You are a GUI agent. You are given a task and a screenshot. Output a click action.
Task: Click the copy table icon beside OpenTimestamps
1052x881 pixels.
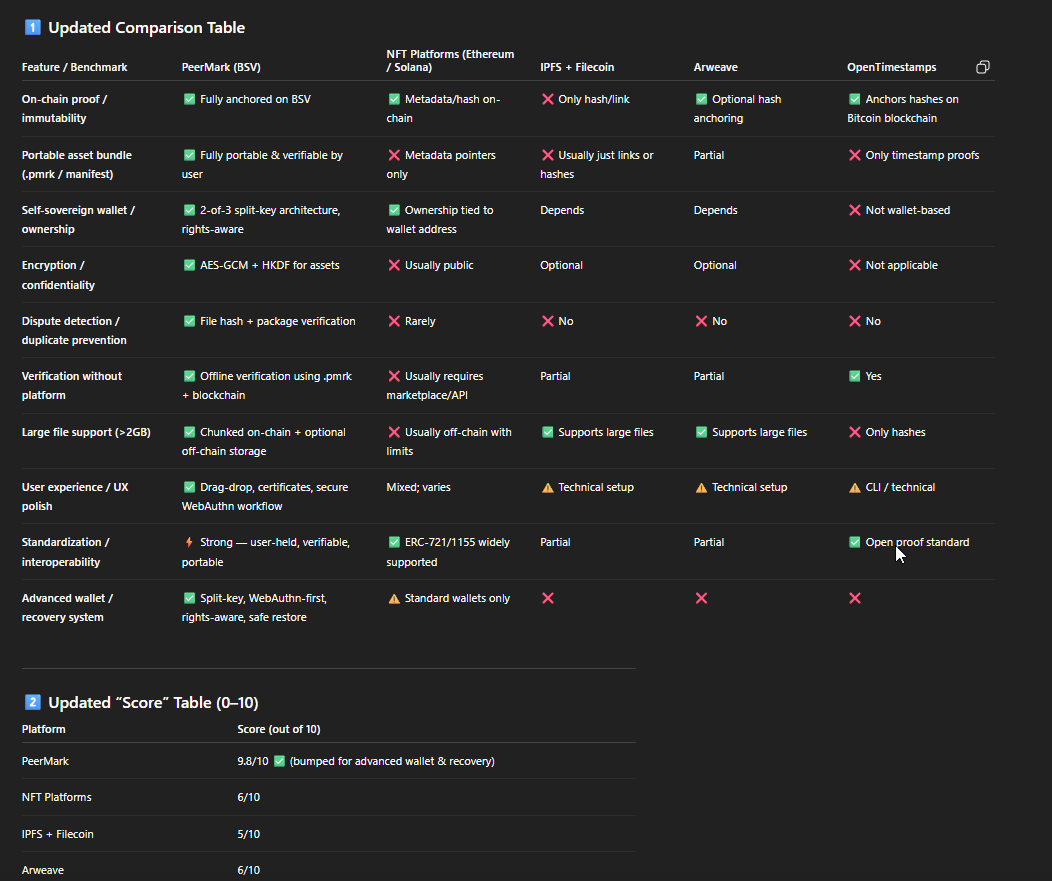coord(982,67)
